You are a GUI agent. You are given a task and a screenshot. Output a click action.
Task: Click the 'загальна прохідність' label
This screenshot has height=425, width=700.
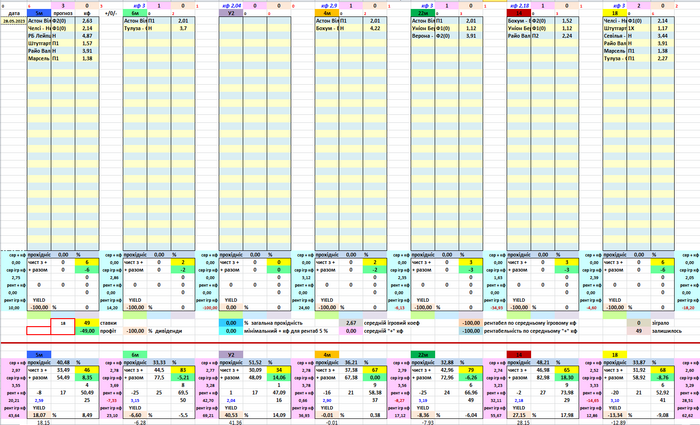(277, 323)
